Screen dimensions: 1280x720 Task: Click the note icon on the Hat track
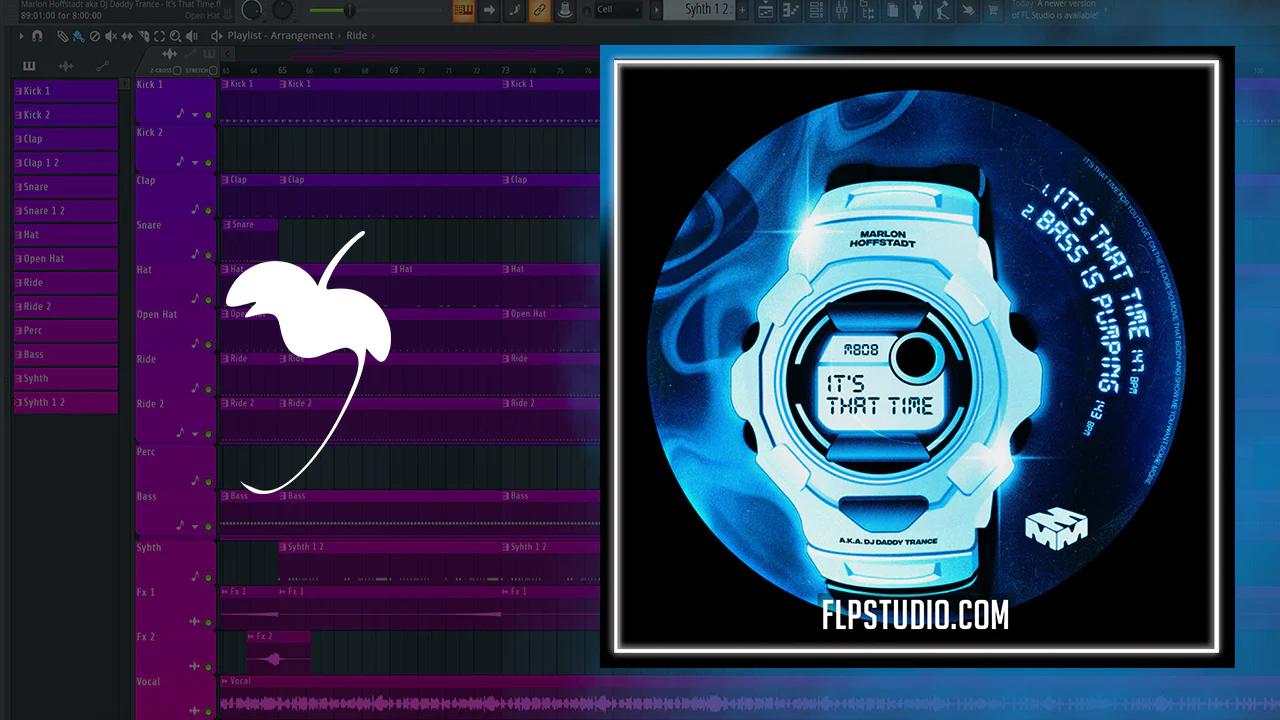coord(195,299)
